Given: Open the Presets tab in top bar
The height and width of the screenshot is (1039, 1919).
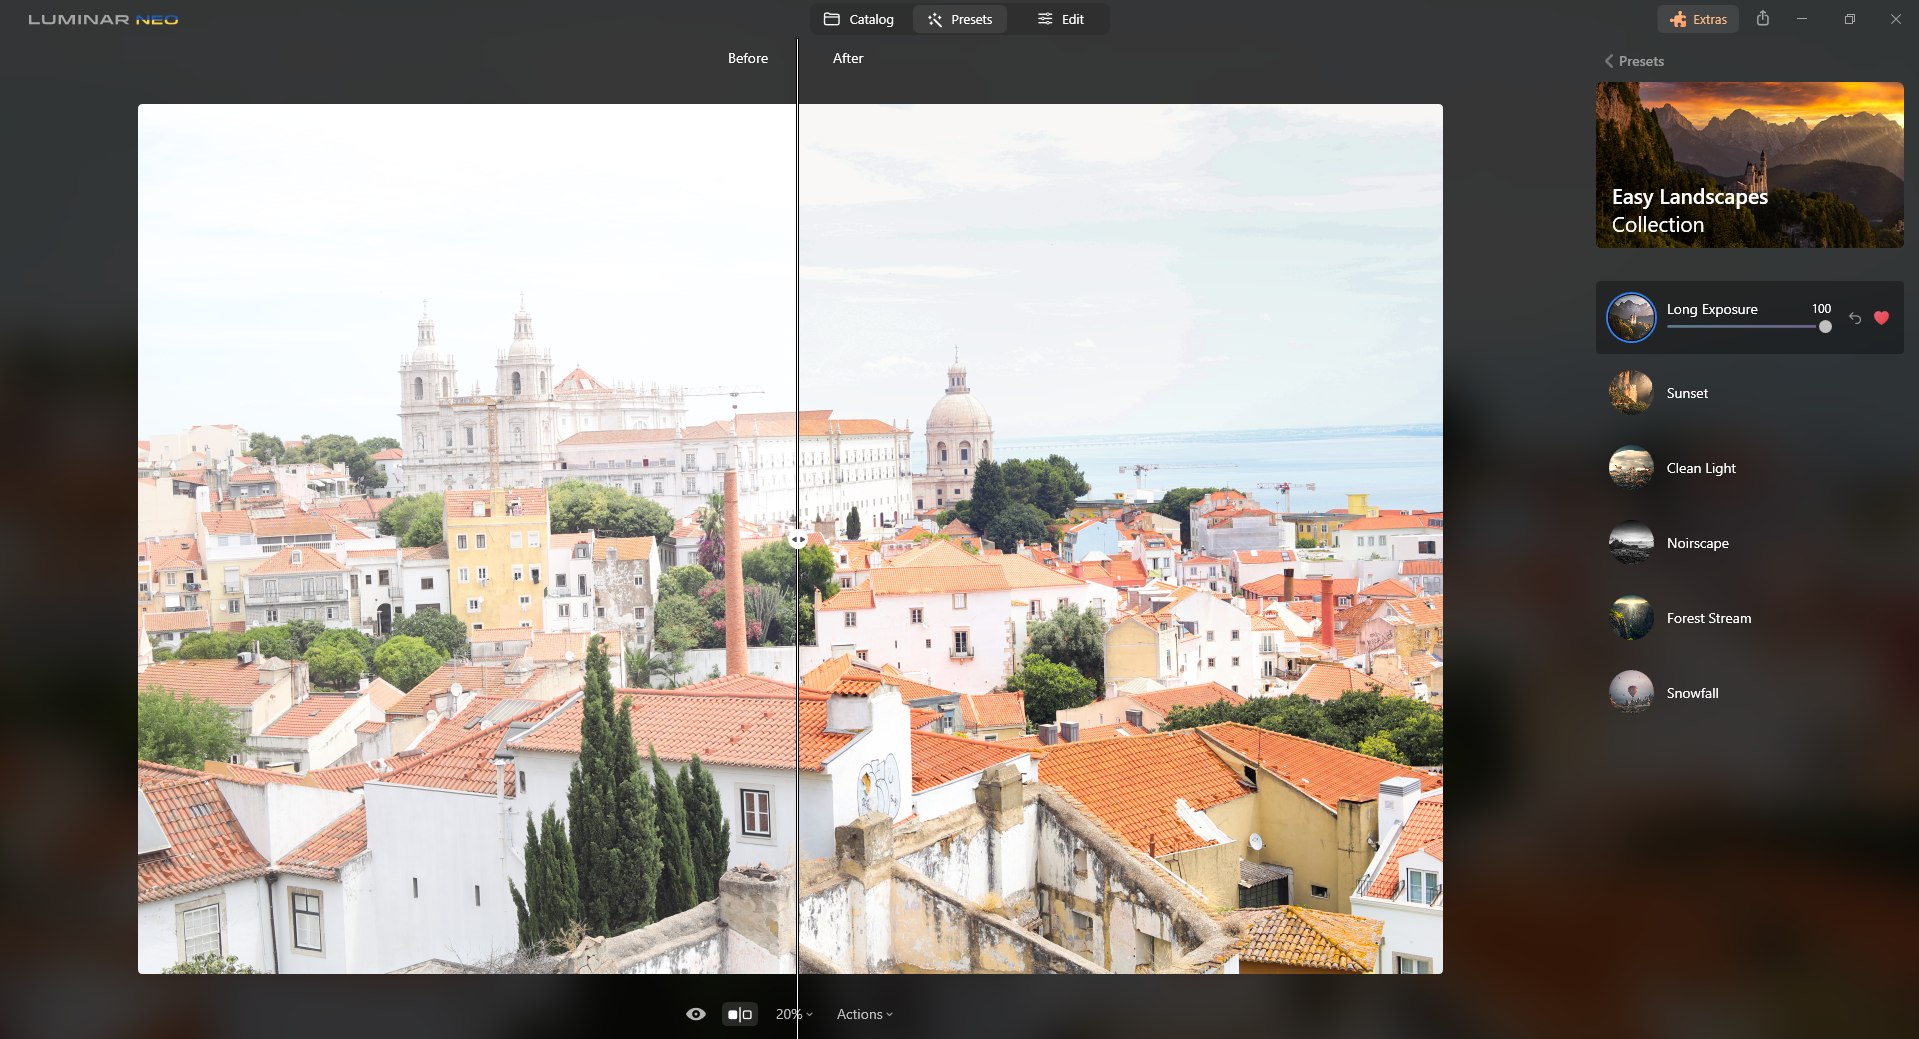Looking at the screenshot, I should (960, 19).
